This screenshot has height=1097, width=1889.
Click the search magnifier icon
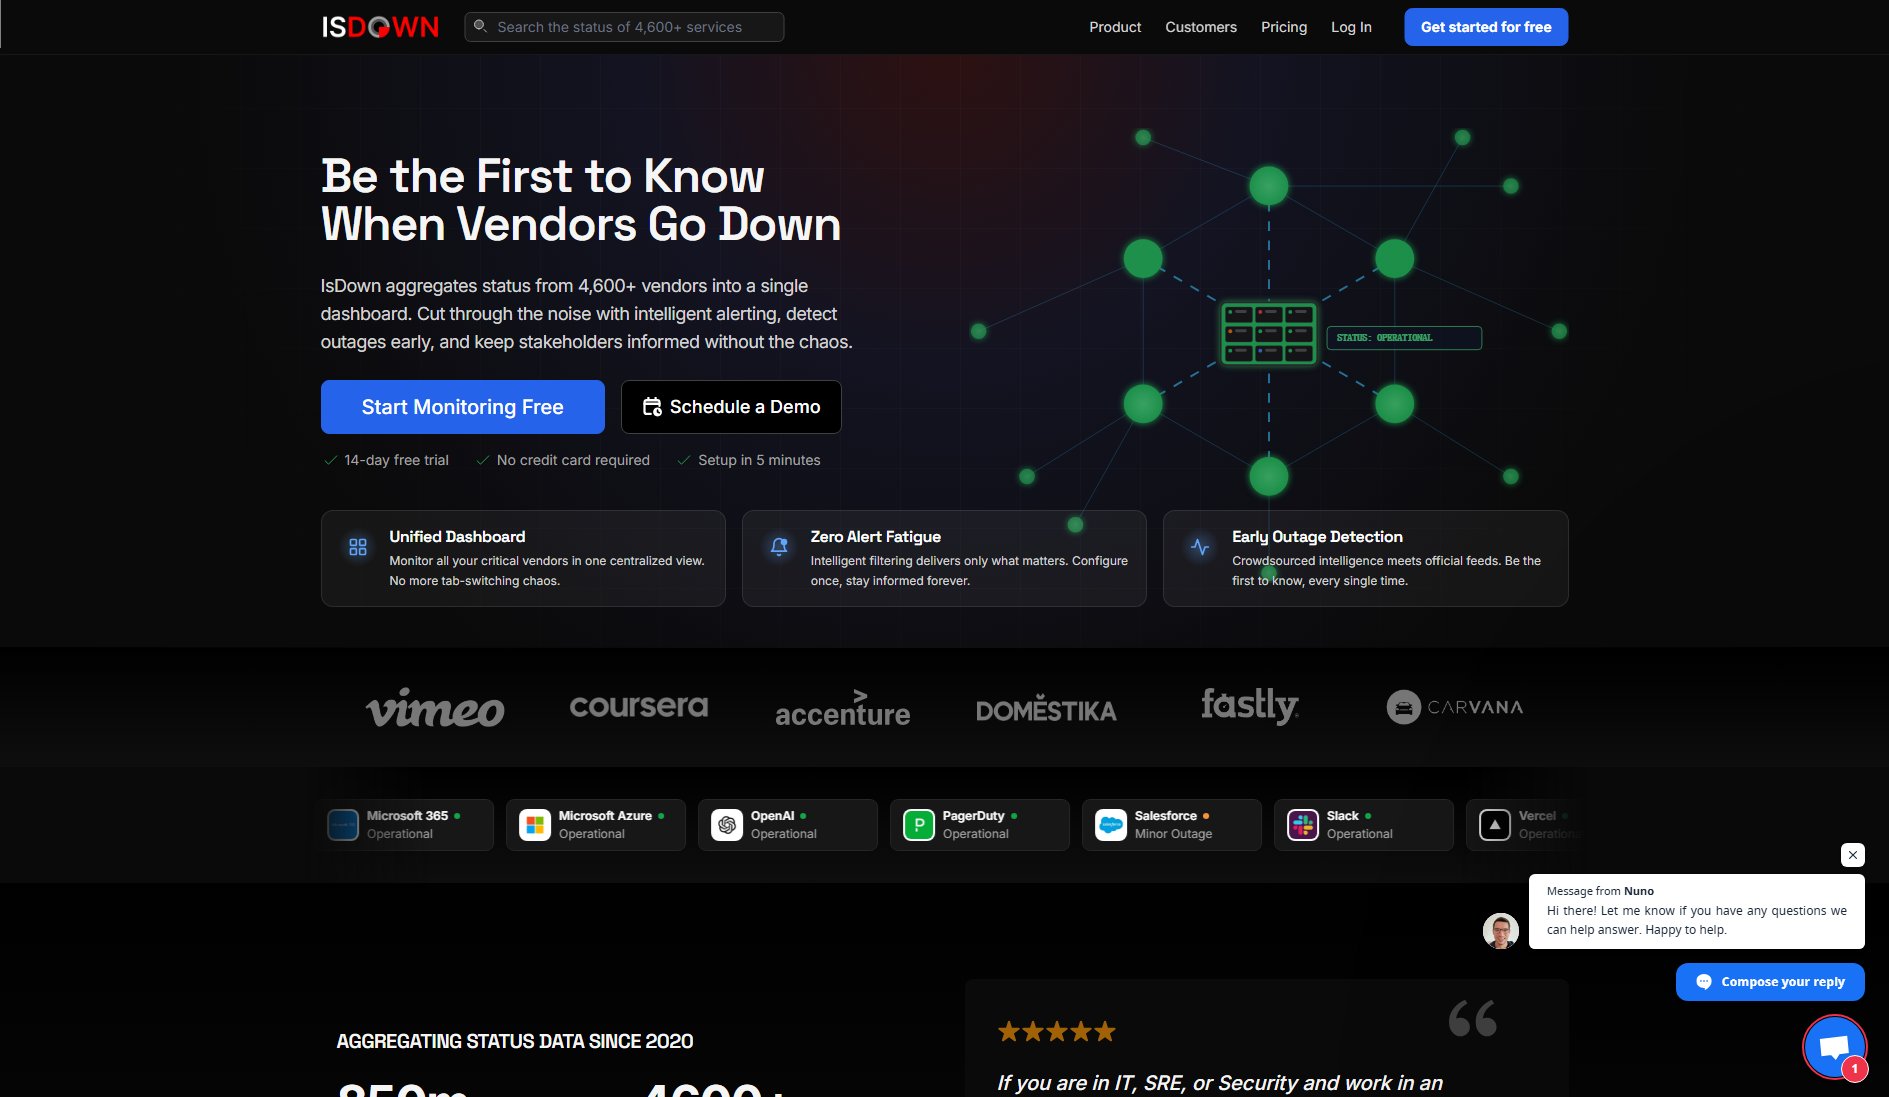click(482, 27)
